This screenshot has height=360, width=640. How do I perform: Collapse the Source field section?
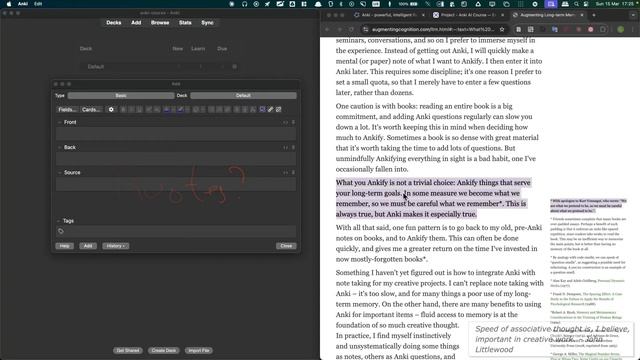60,173
